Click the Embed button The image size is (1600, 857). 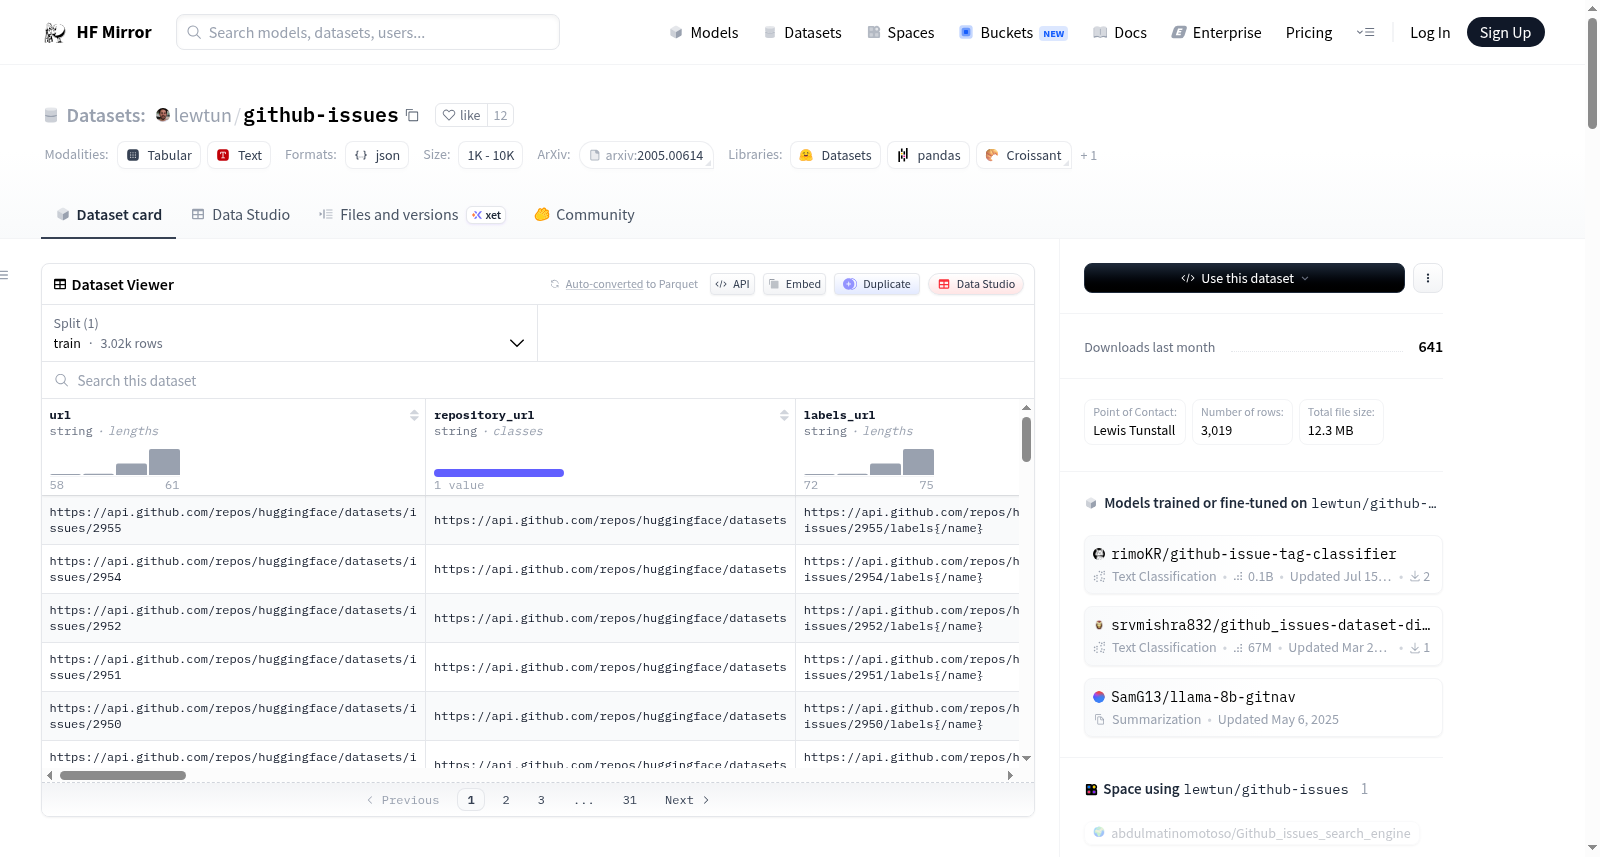[795, 284]
